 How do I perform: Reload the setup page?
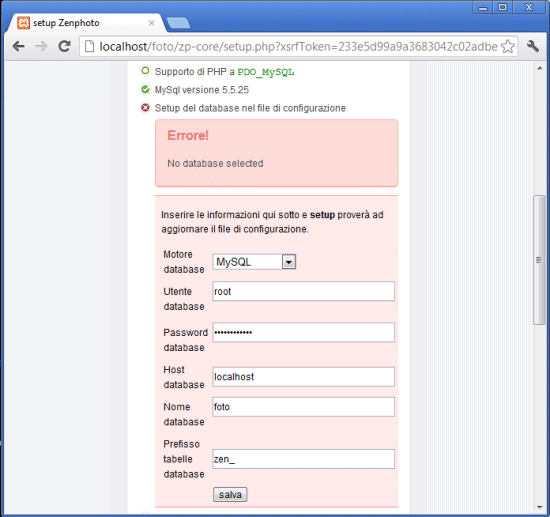coord(64,46)
